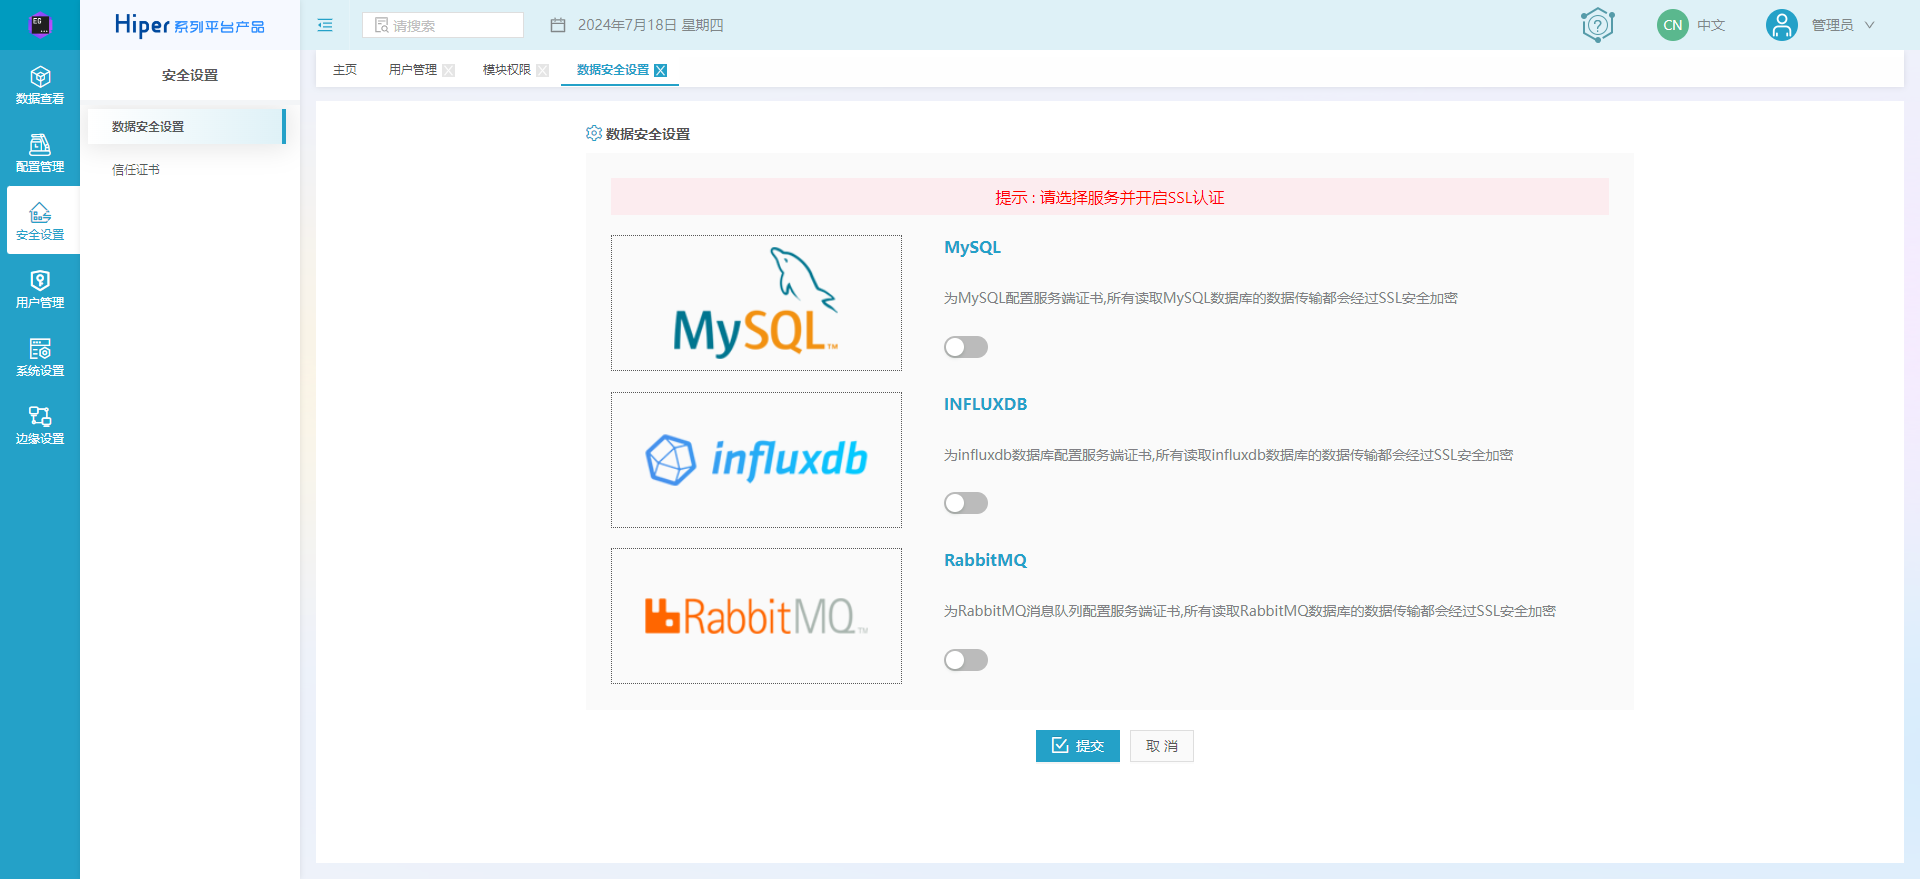Click the MySQL SSL description text
This screenshot has height=879, width=1920.
[1201, 298]
